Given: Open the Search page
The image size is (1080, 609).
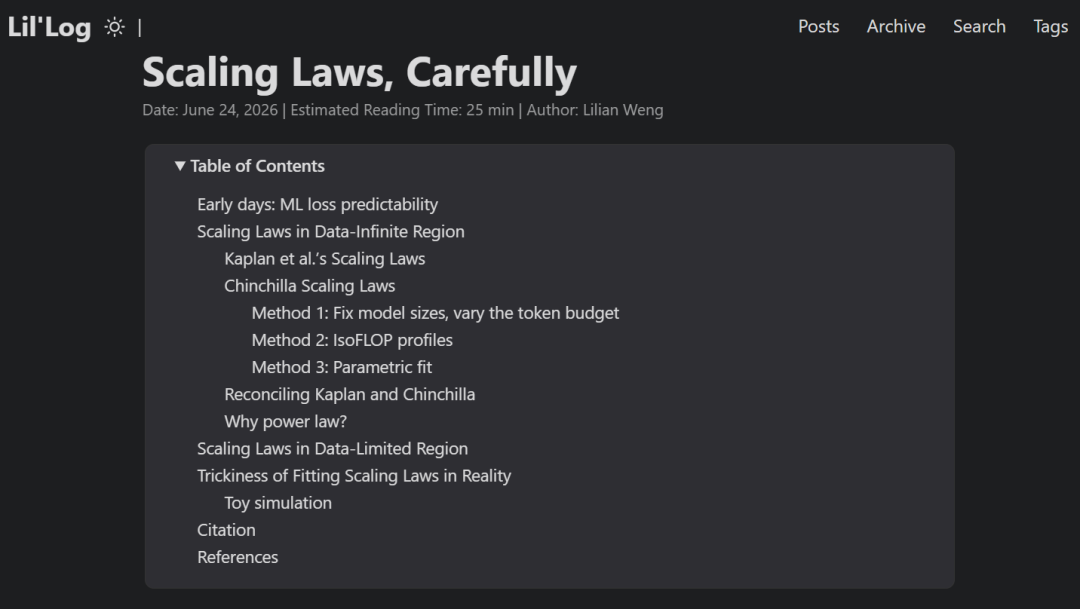Looking at the screenshot, I should click(x=979, y=26).
